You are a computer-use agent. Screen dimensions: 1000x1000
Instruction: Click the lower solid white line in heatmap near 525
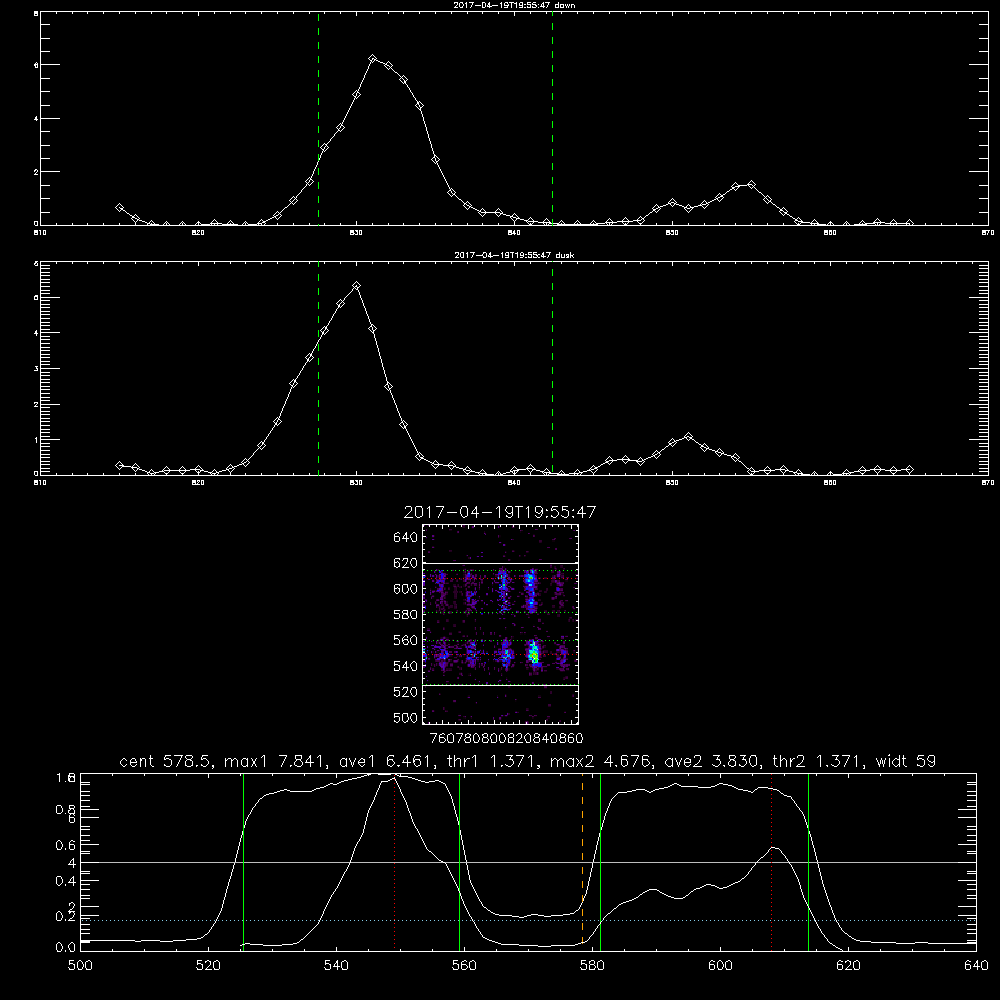coord(500,686)
